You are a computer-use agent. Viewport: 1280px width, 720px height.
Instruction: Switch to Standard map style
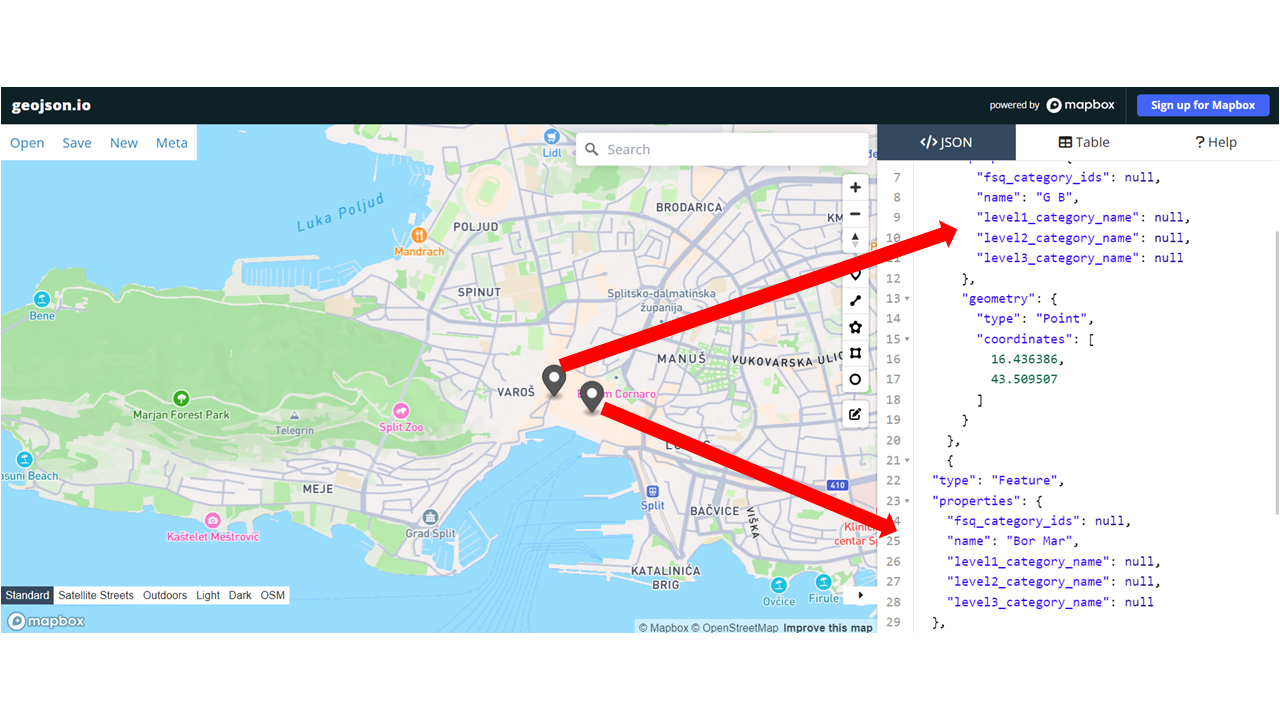point(27,595)
